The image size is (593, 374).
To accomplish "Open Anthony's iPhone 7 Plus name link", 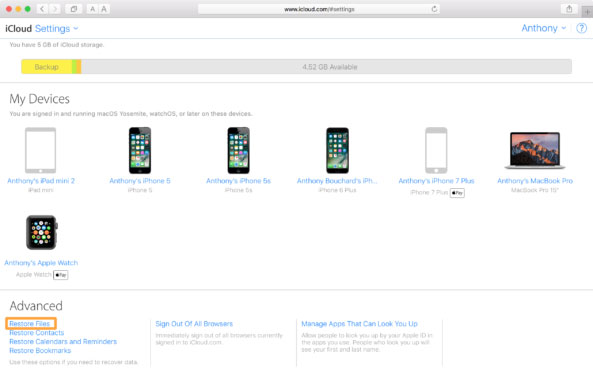I will click(436, 181).
